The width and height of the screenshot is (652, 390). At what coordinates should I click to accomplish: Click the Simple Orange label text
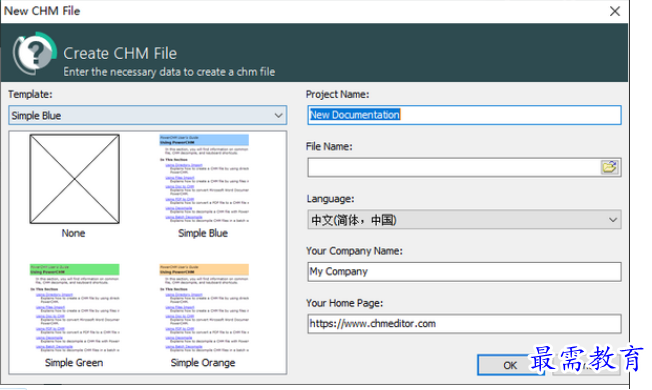pyautogui.click(x=203, y=363)
